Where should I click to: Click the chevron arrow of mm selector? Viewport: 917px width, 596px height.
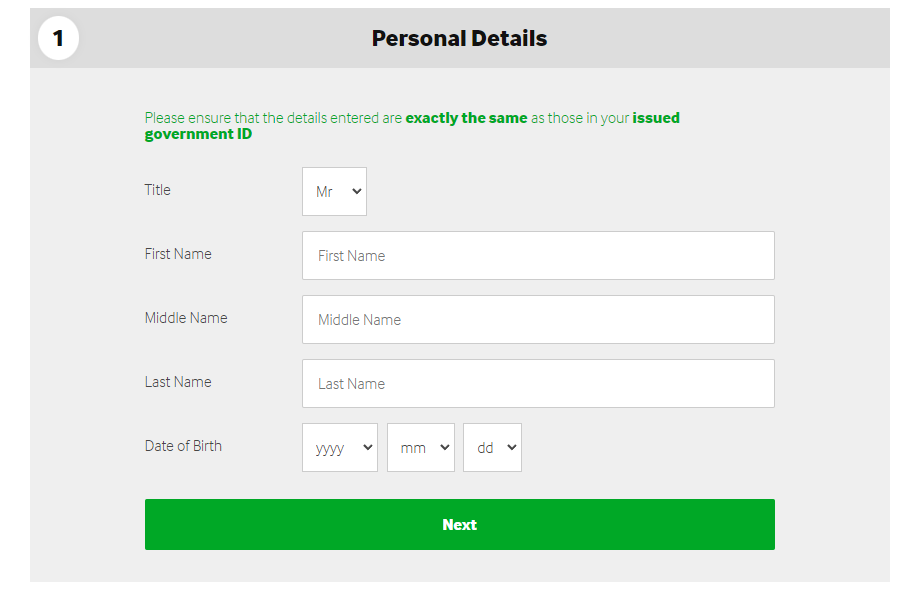[x=444, y=447]
